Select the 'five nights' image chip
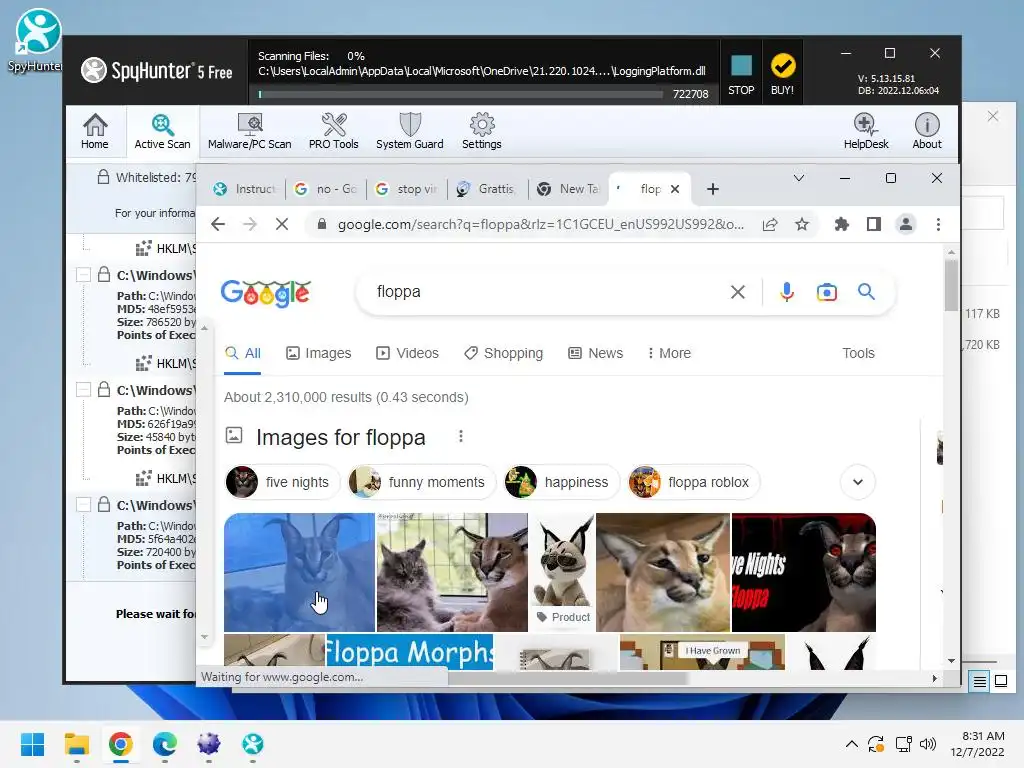The width and height of the screenshot is (1024, 768). pos(282,483)
